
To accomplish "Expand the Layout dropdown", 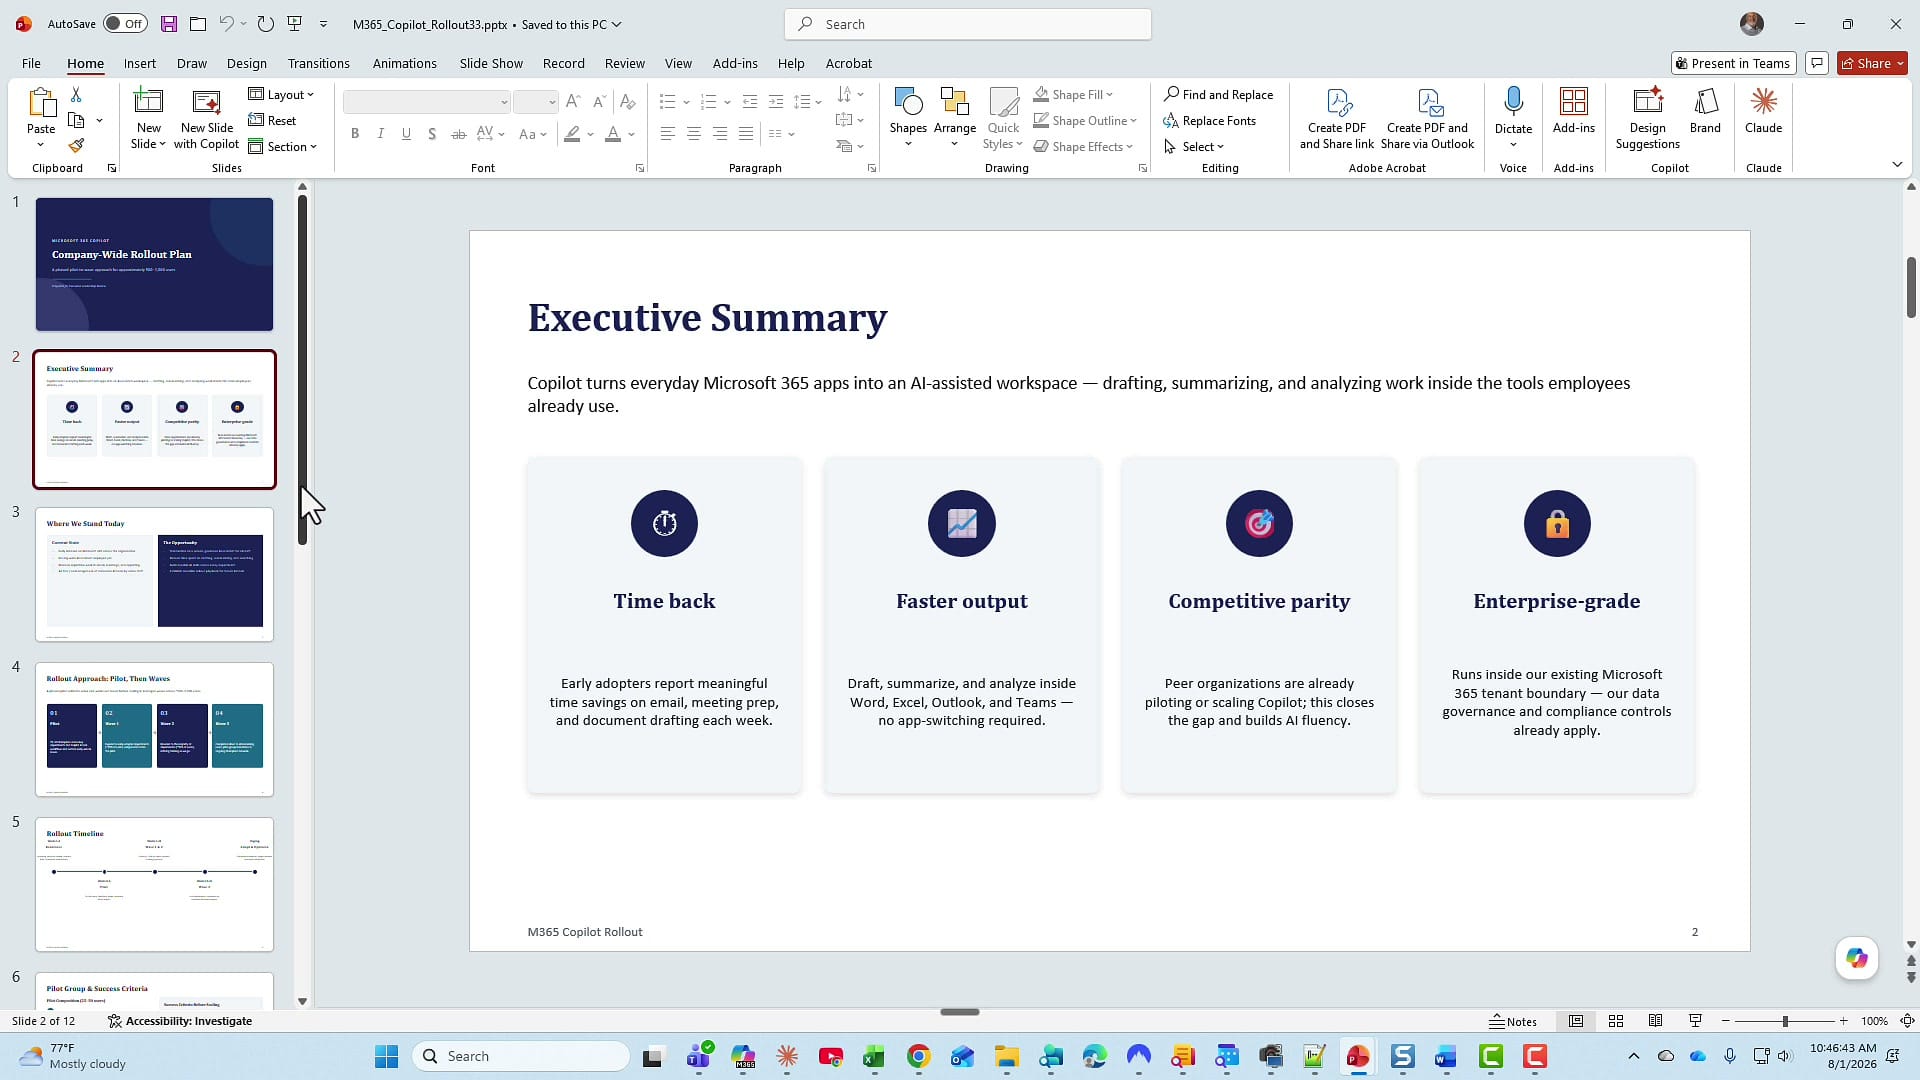I will [281, 94].
